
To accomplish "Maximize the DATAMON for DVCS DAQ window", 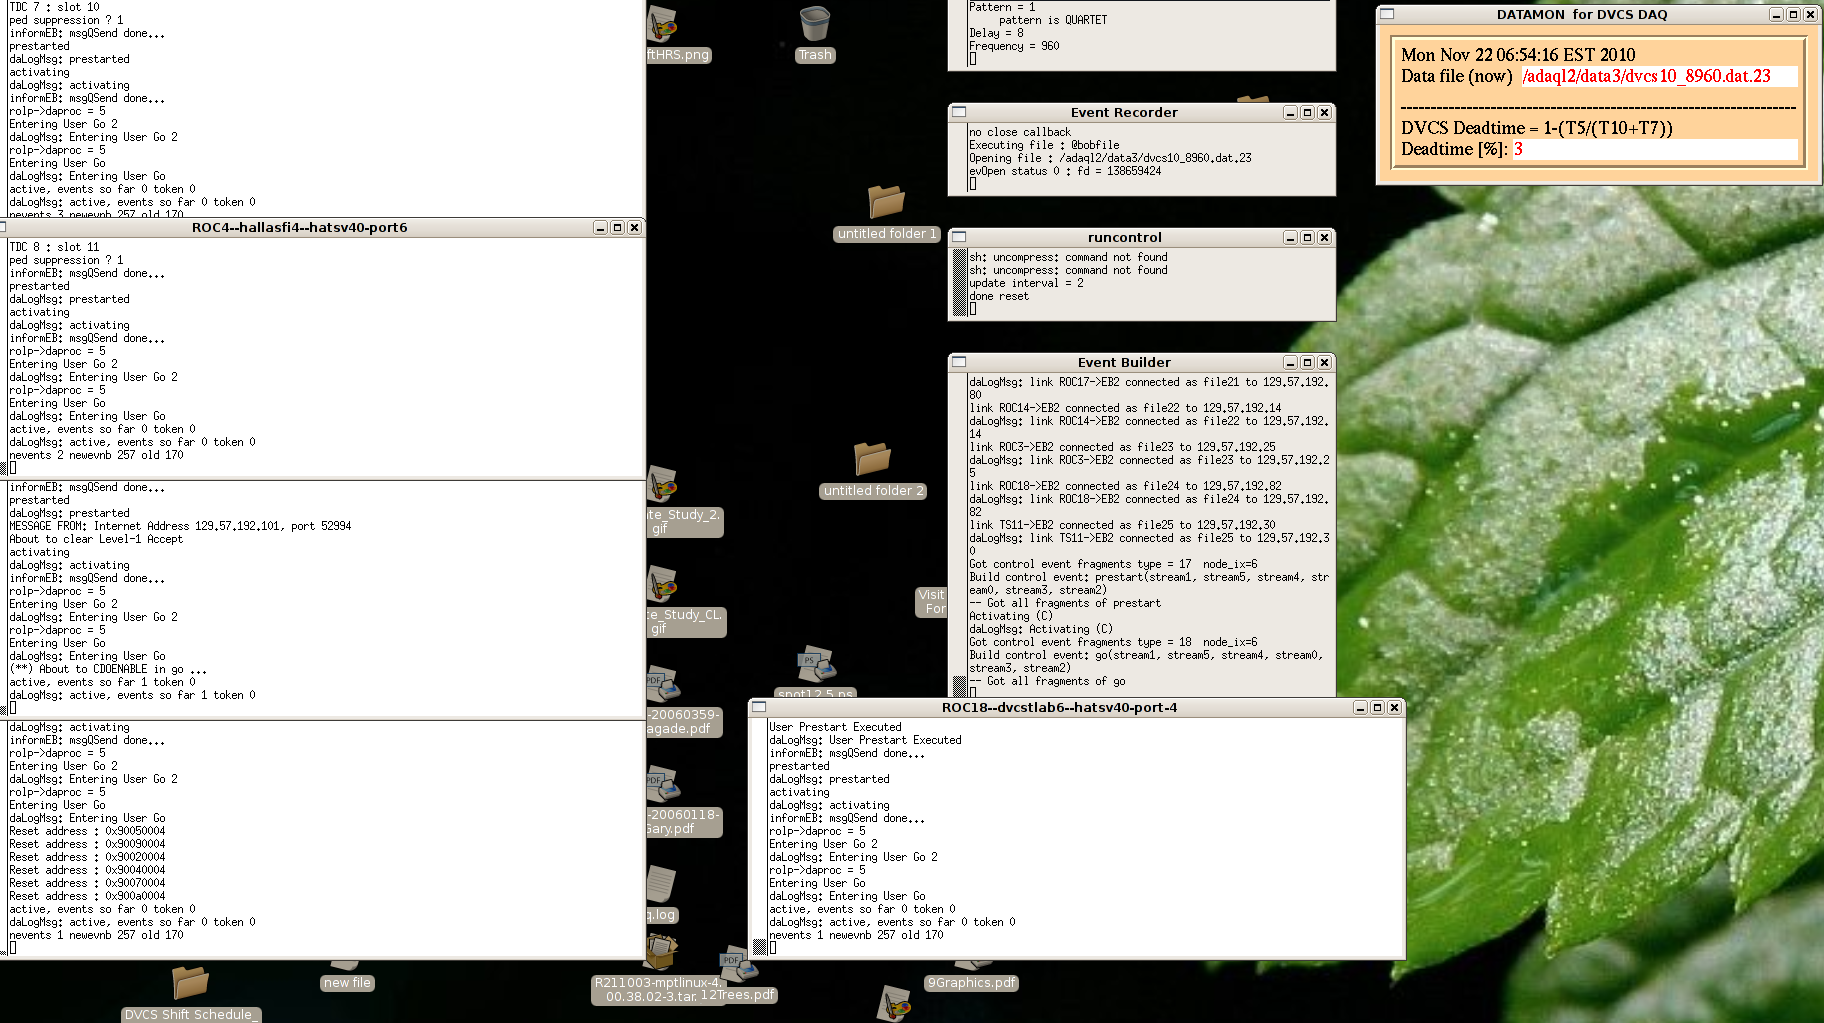I will (1793, 15).
